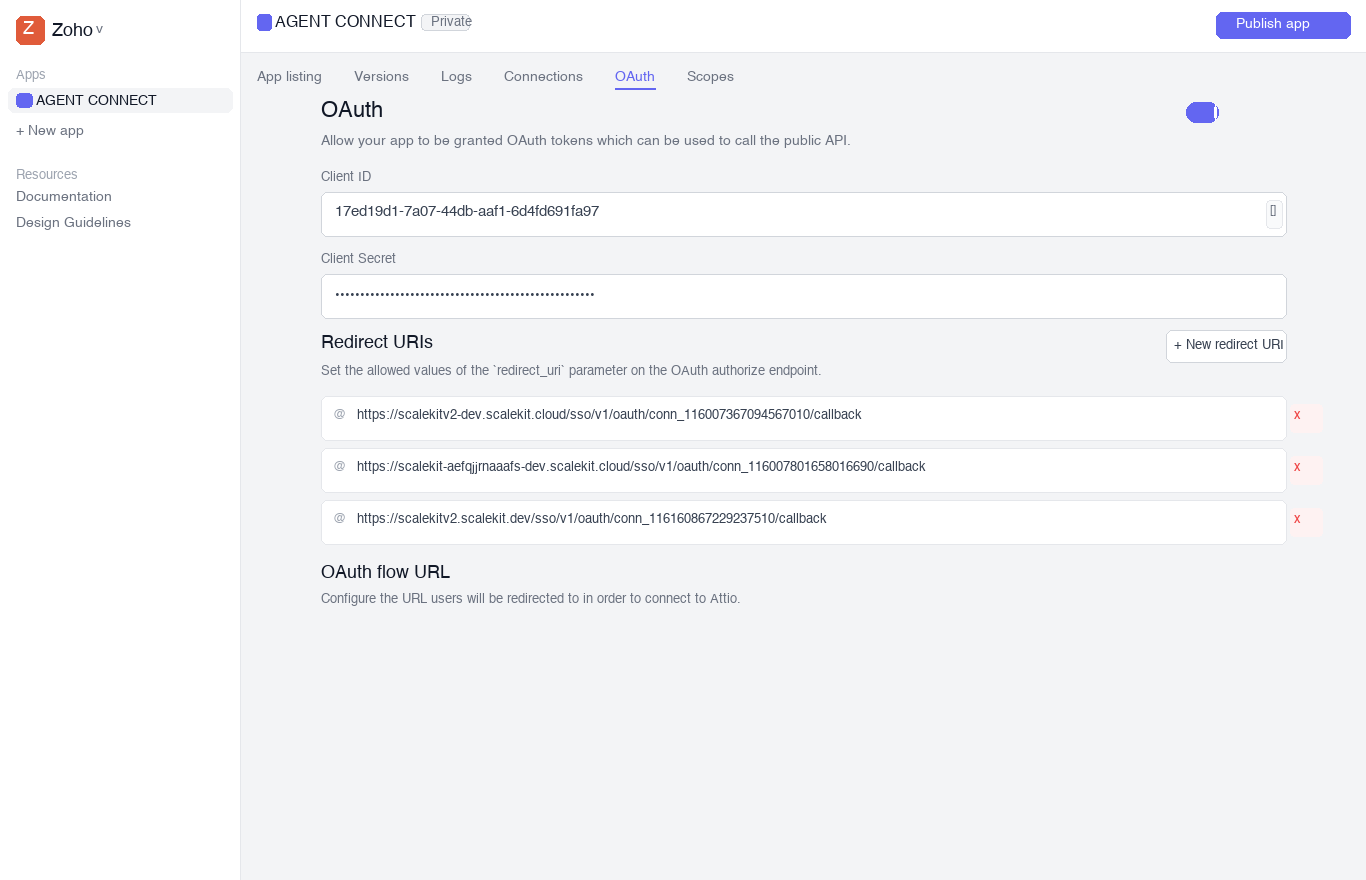Open the Design Guidelines link
Image resolution: width=1366 pixels, height=880 pixels.
[73, 222]
